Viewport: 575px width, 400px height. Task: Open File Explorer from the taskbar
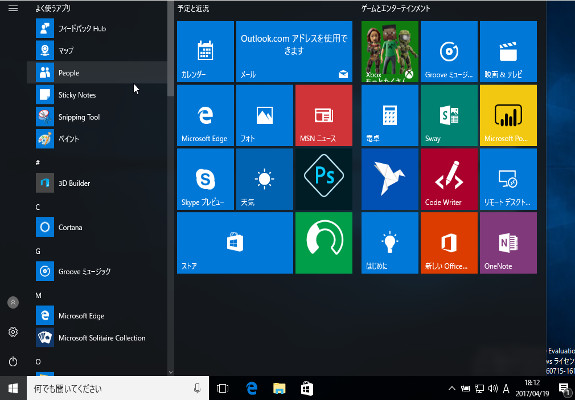pos(279,388)
